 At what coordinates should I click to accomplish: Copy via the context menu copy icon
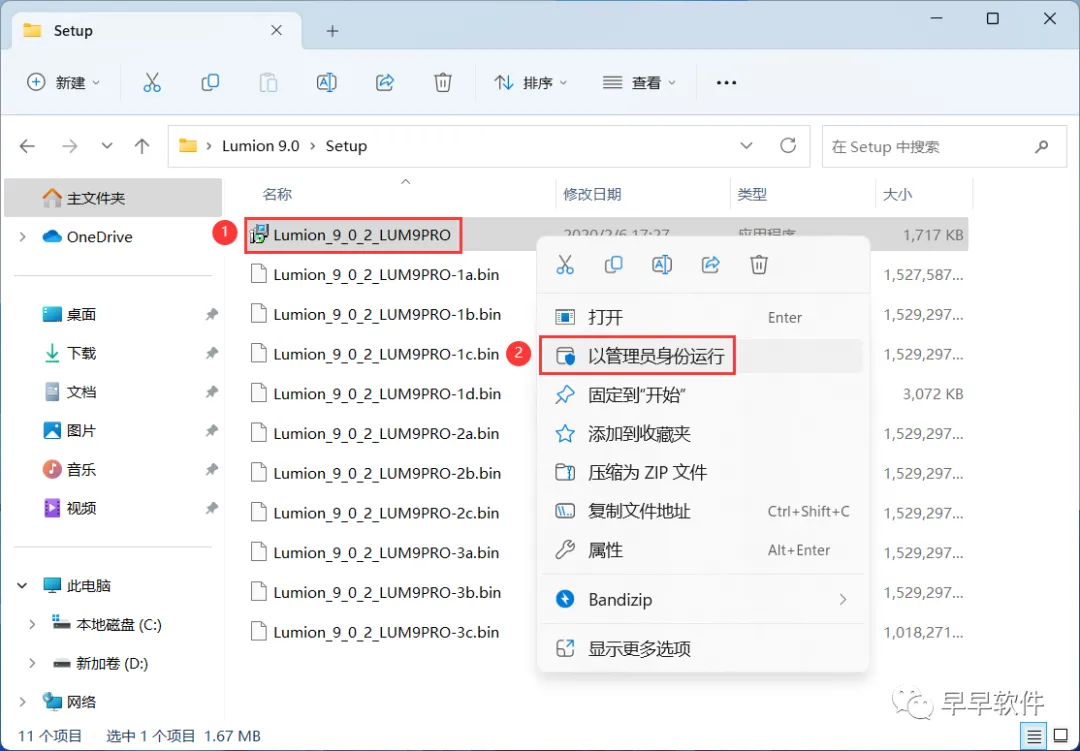click(x=613, y=265)
